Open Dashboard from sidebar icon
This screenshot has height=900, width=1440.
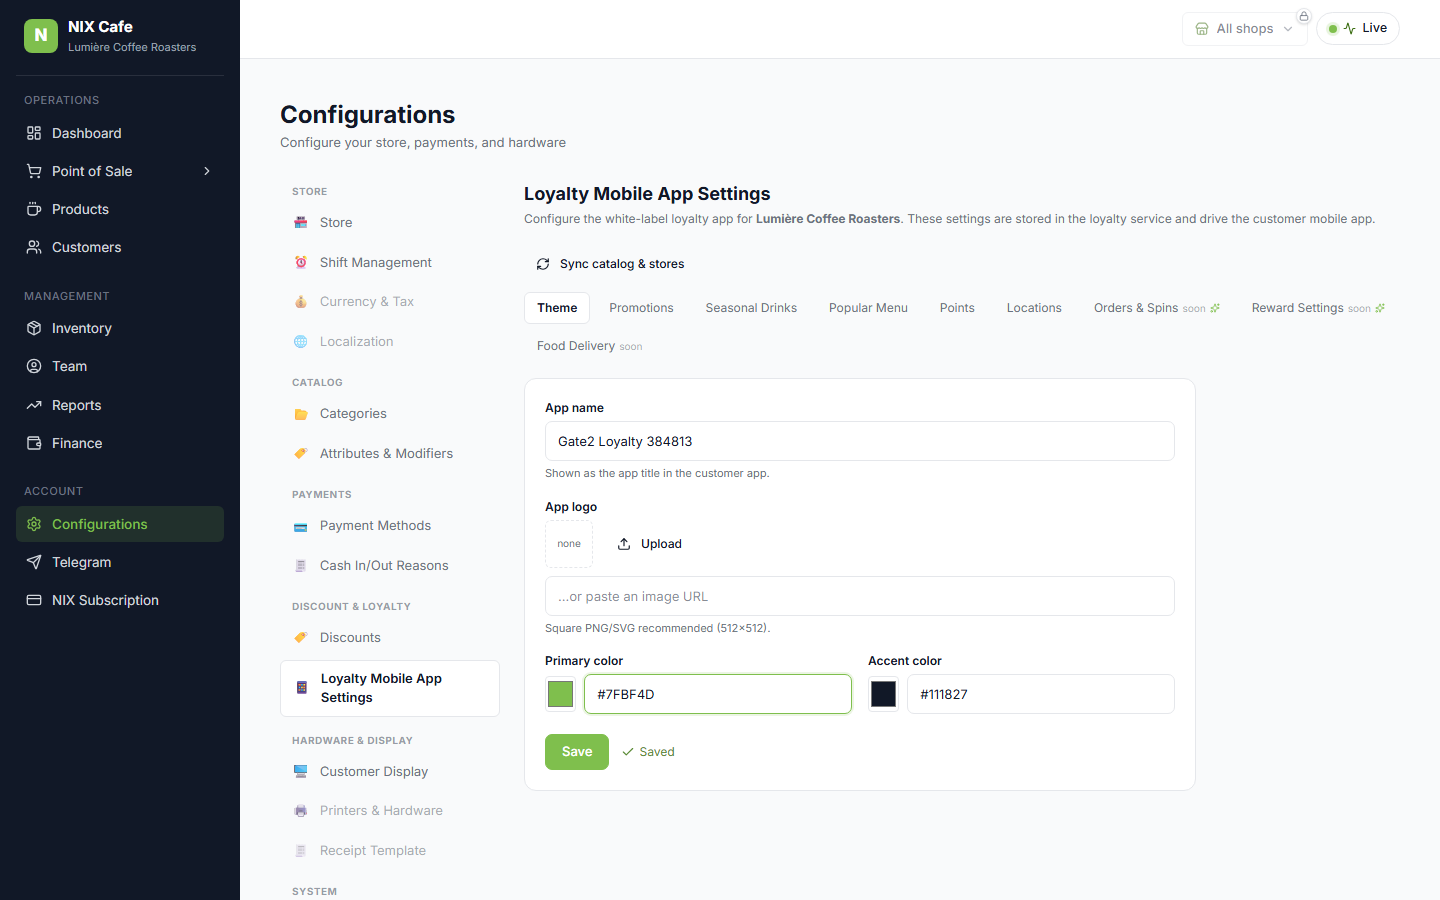(x=34, y=133)
